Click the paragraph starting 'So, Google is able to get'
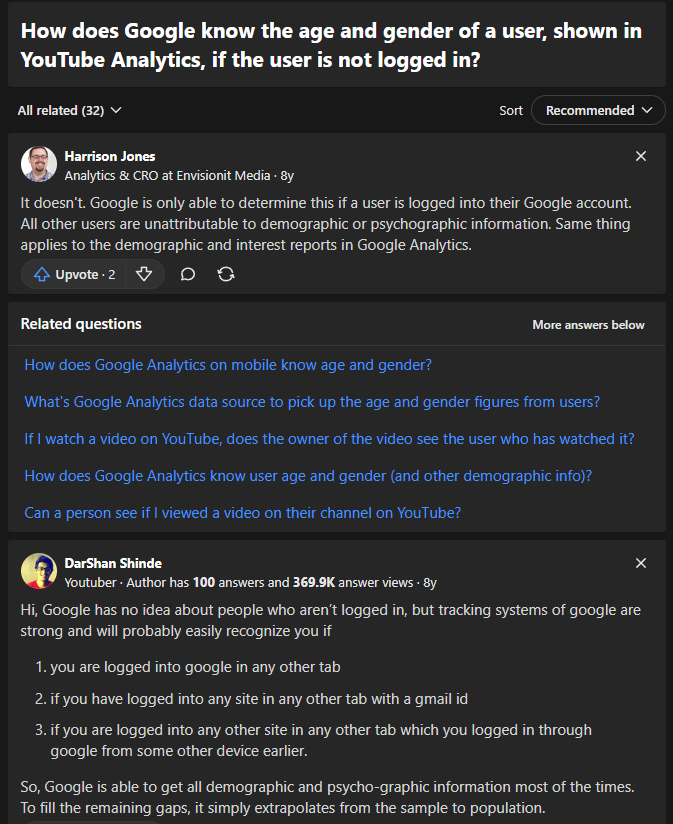 [327, 797]
